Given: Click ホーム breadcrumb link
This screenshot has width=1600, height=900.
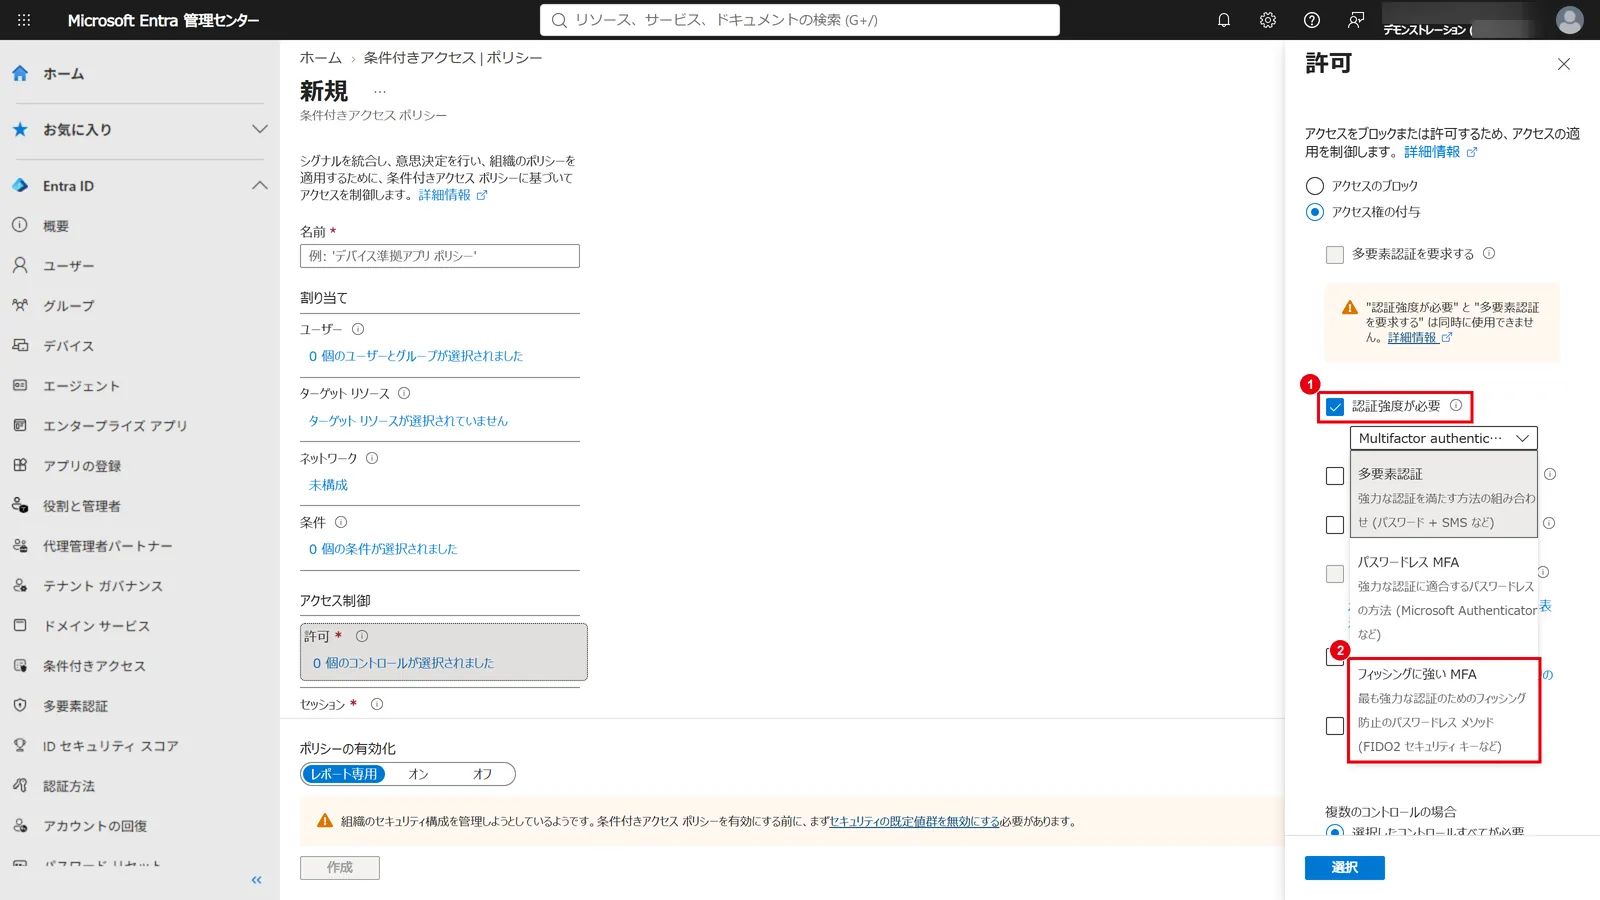Looking at the screenshot, I should pos(320,58).
